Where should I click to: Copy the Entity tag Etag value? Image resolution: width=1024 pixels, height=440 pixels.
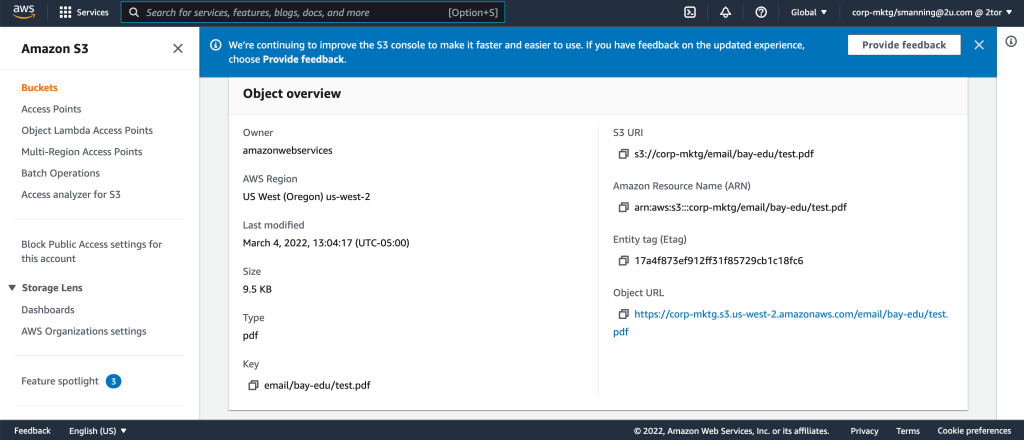point(624,261)
